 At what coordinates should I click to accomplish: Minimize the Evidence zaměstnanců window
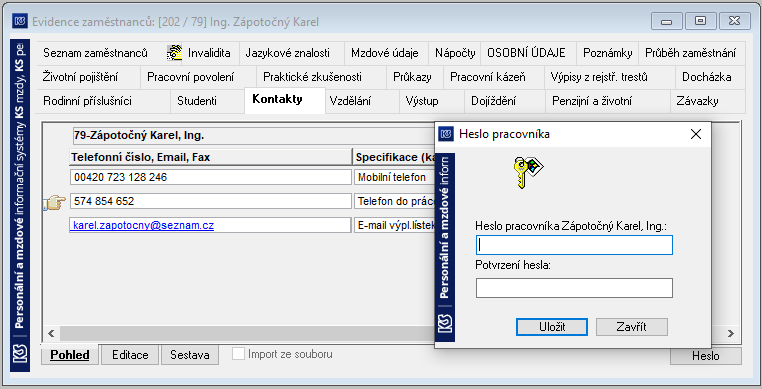(x=667, y=21)
